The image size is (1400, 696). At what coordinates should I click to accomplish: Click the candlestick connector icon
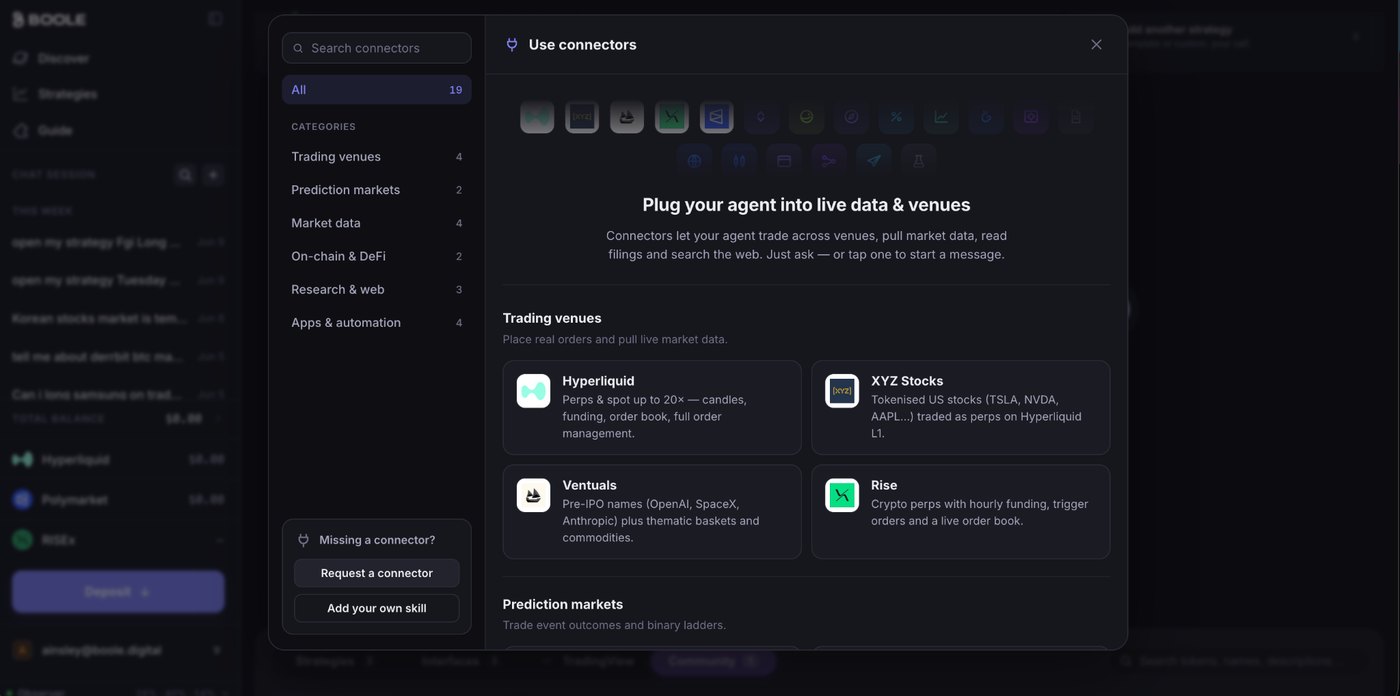coord(739,160)
